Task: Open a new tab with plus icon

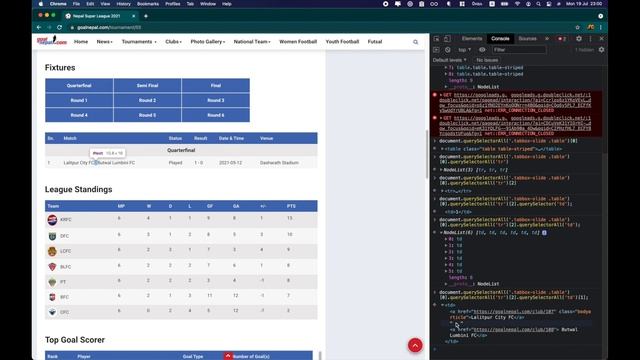Action: point(146,16)
